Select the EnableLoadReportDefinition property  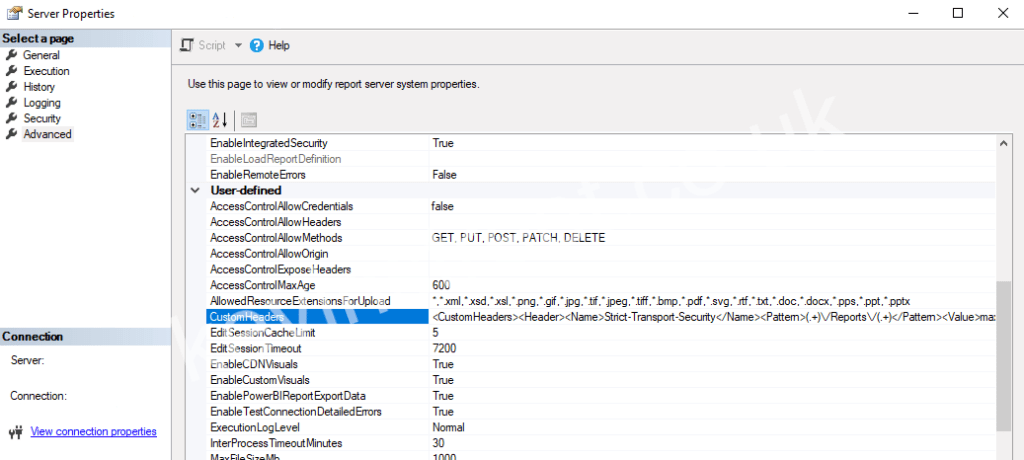[276, 159]
